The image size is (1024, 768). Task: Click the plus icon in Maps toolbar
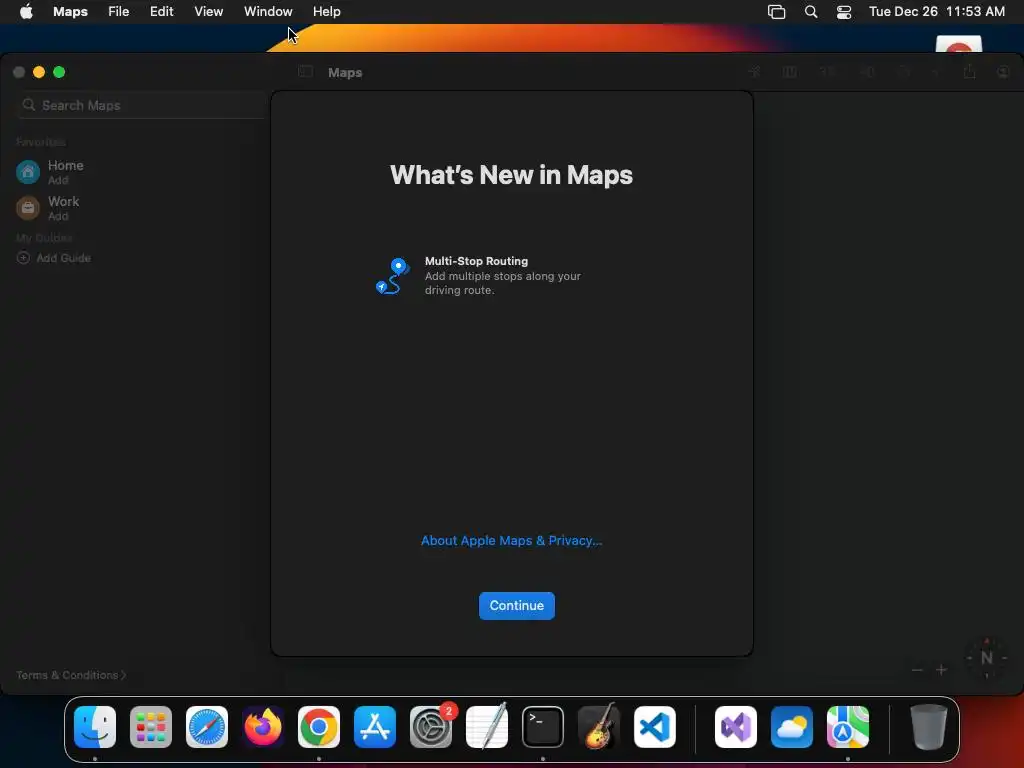click(935, 72)
